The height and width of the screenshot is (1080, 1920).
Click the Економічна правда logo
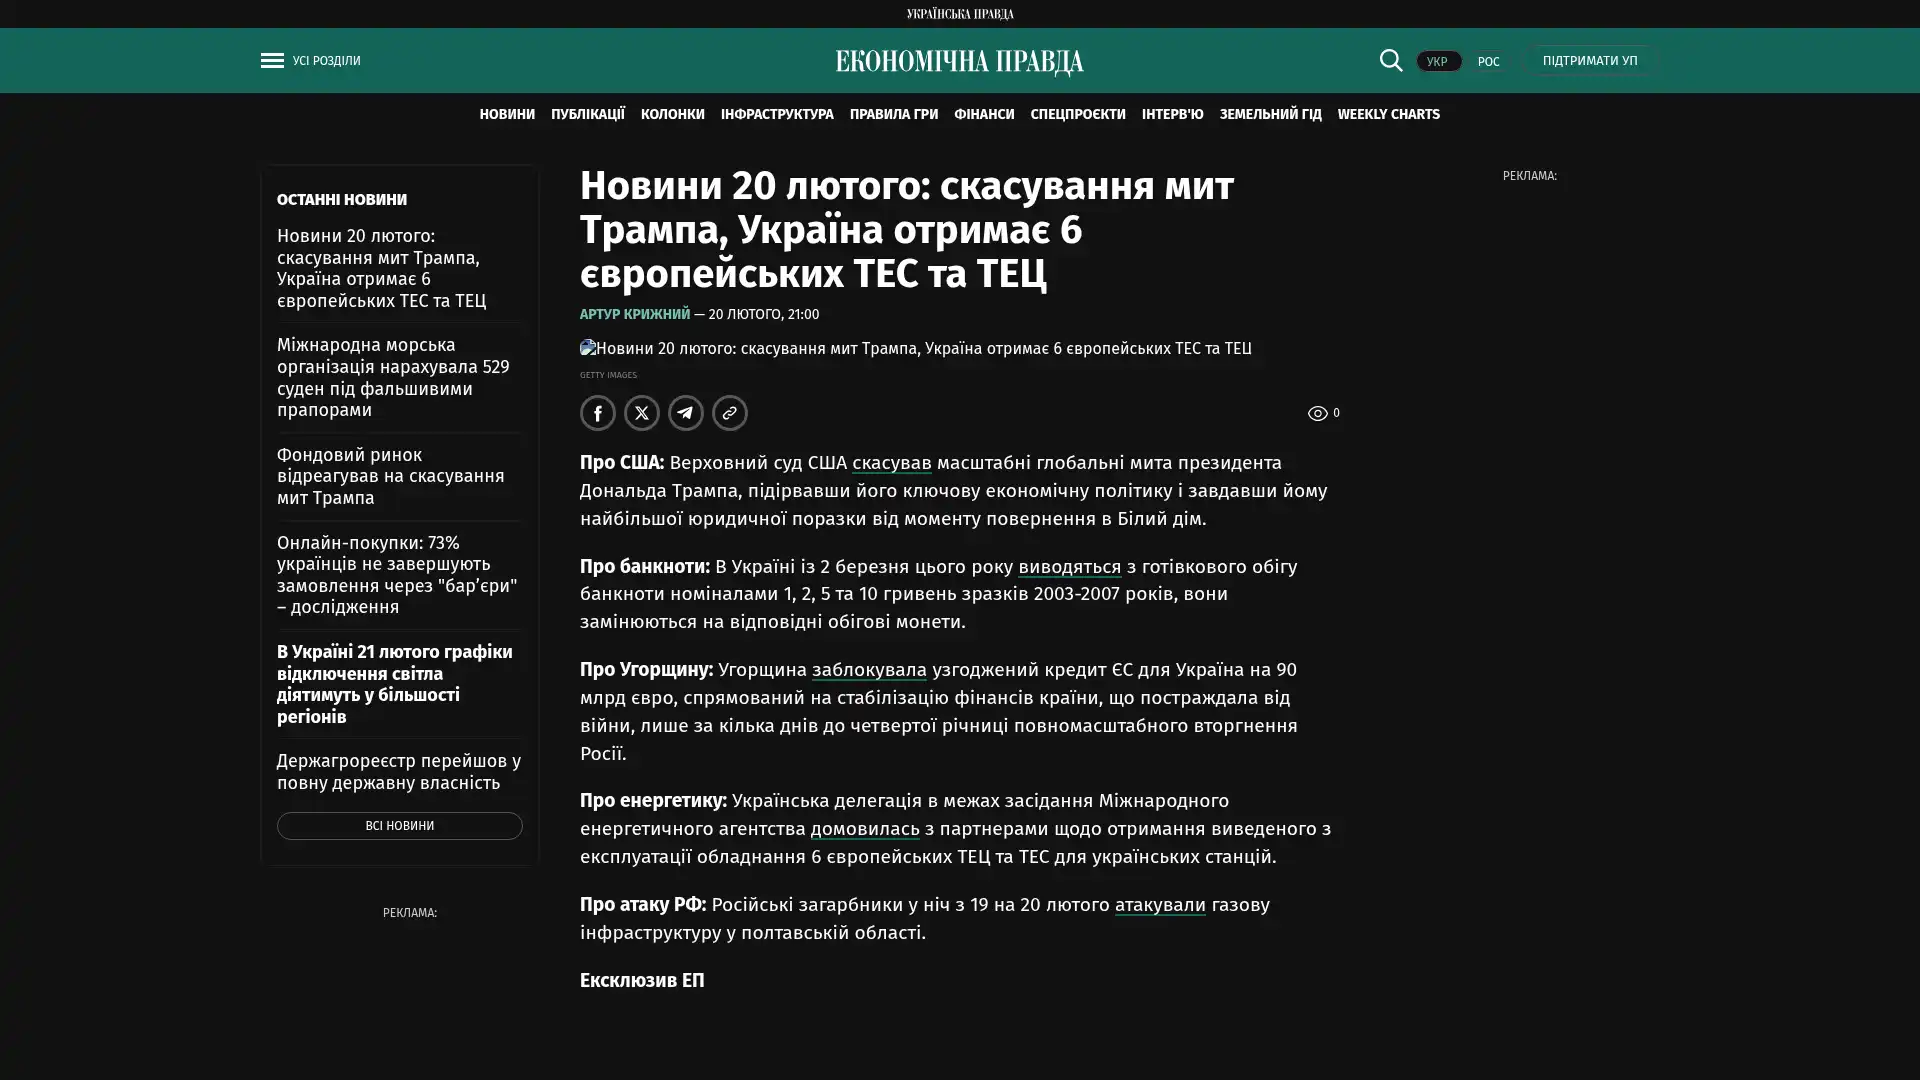[x=959, y=62]
